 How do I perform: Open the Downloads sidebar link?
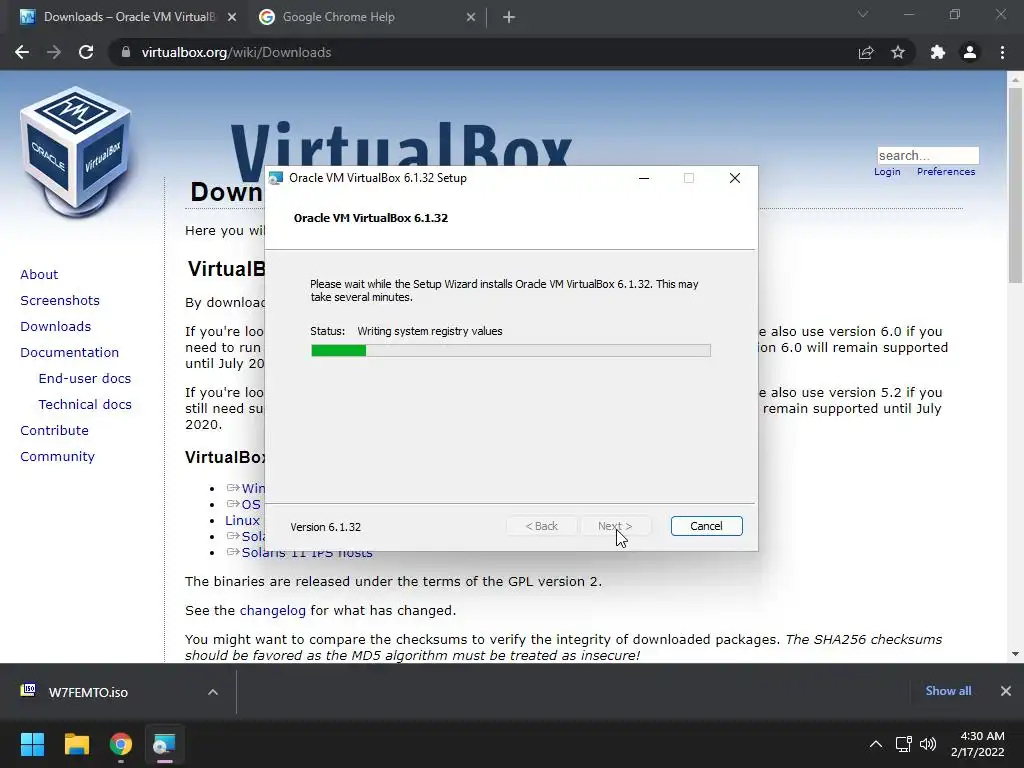coord(56,327)
